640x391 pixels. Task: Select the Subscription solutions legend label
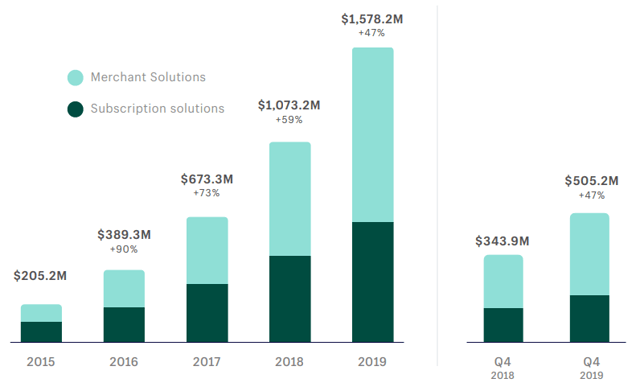coord(158,109)
